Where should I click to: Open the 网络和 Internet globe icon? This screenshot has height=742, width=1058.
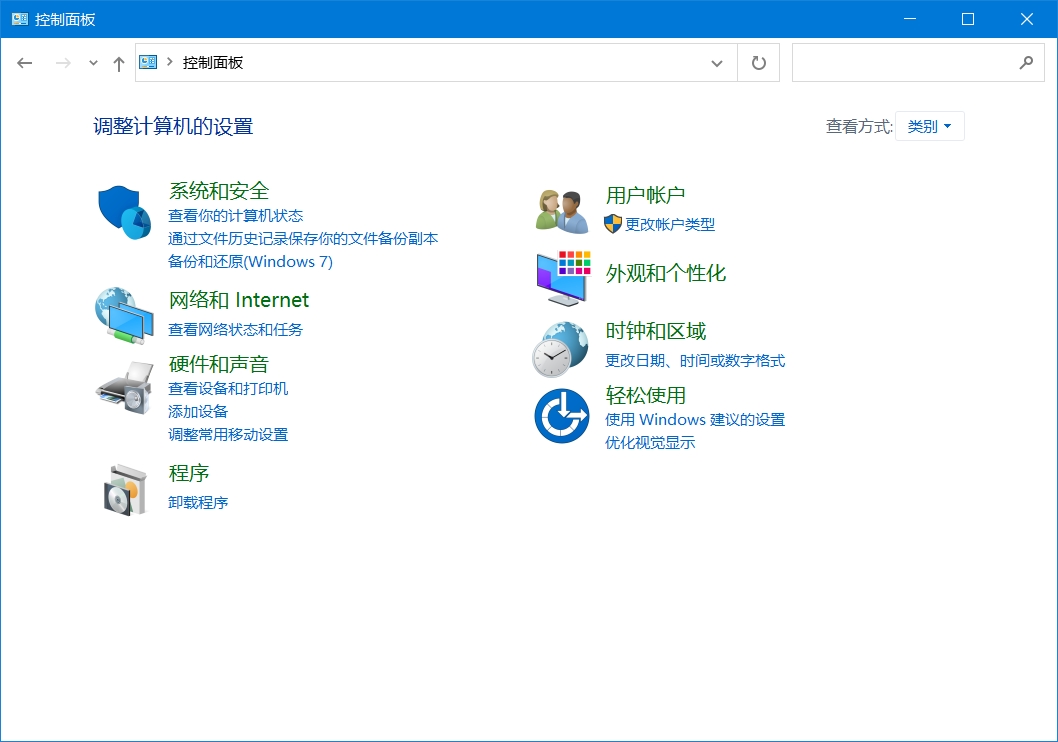coord(125,316)
